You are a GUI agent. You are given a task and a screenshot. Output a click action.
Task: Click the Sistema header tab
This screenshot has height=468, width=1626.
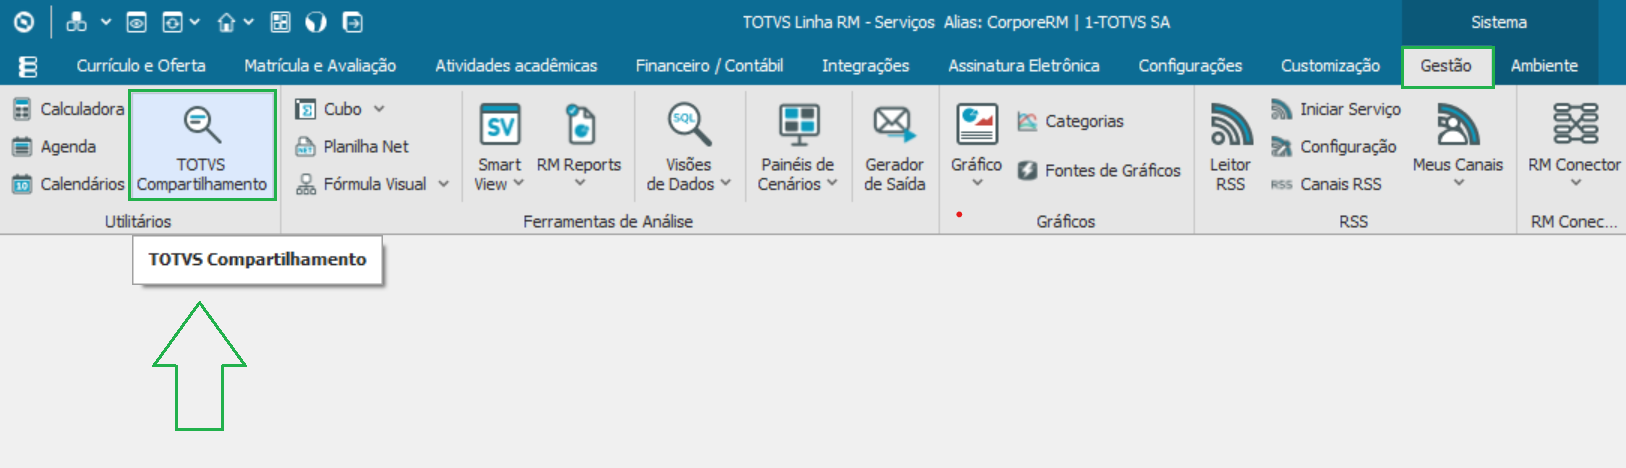[1498, 22]
